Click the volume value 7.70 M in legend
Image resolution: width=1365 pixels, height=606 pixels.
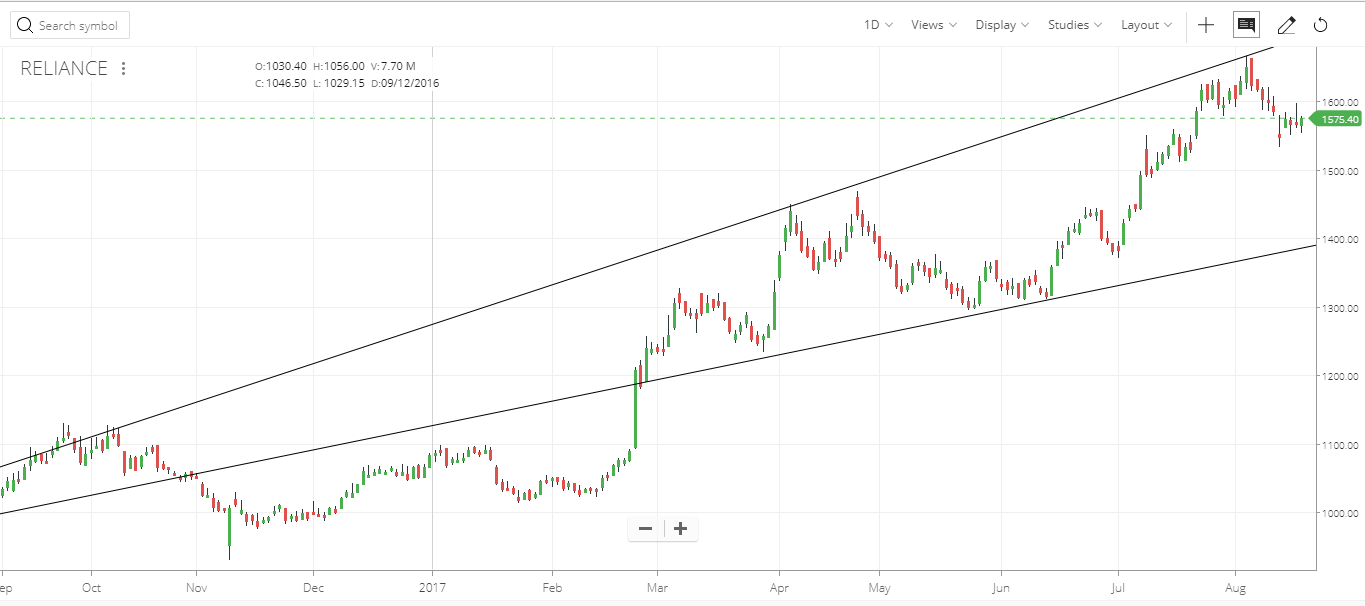tap(392, 67)
